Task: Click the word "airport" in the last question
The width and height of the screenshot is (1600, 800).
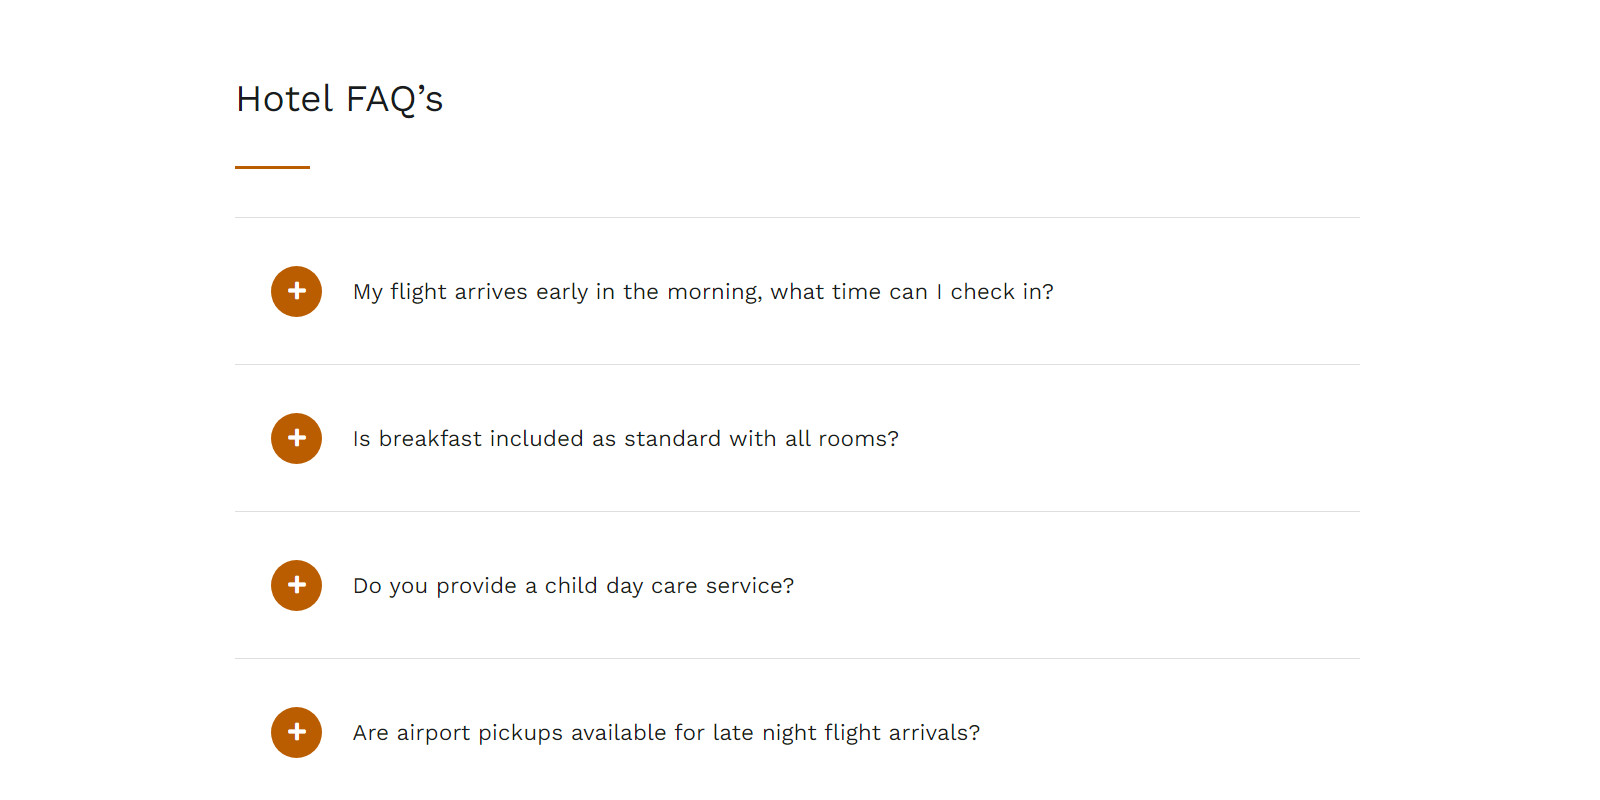Action: click(x=433, y=734)
